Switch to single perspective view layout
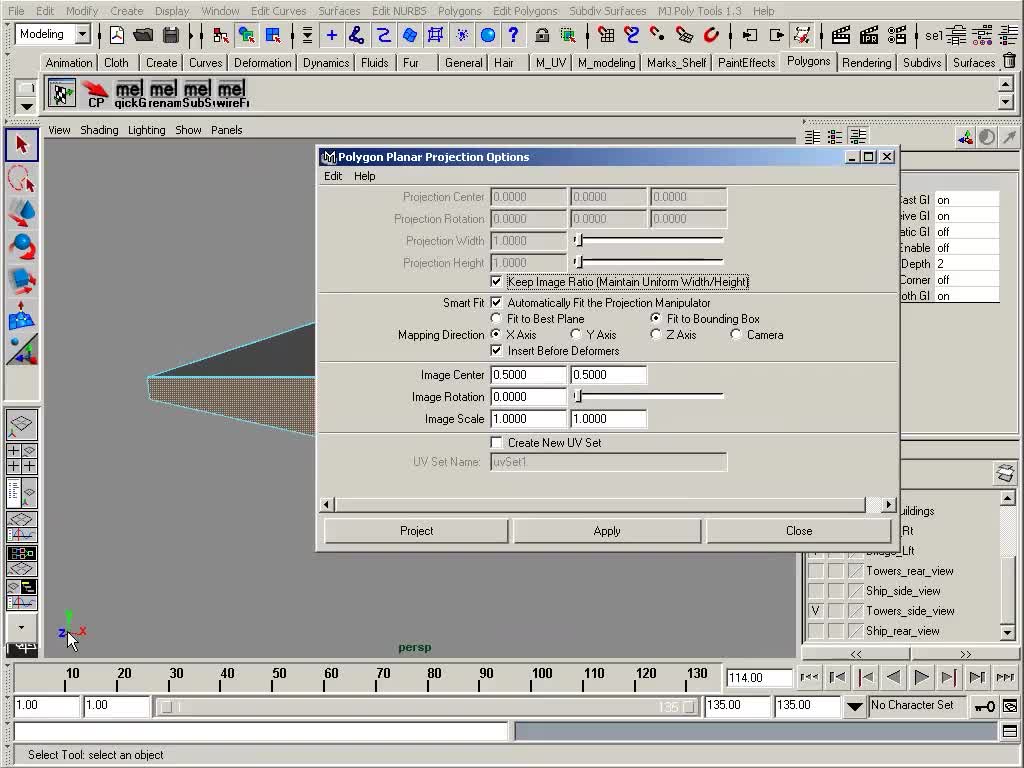 [x=22, y=425]
